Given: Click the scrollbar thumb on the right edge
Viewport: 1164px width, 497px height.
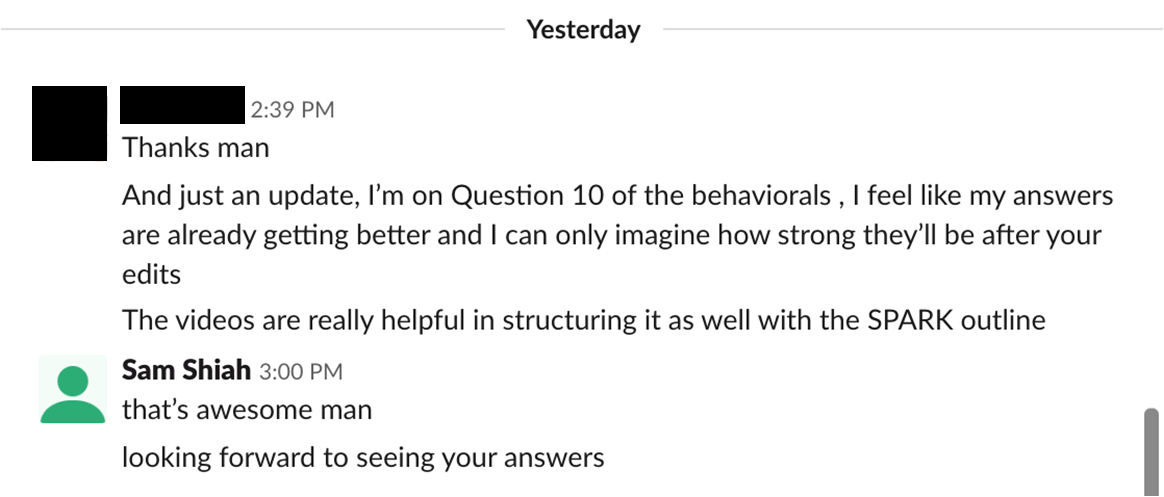Looking at the screenshot, I should point(1151,452).
